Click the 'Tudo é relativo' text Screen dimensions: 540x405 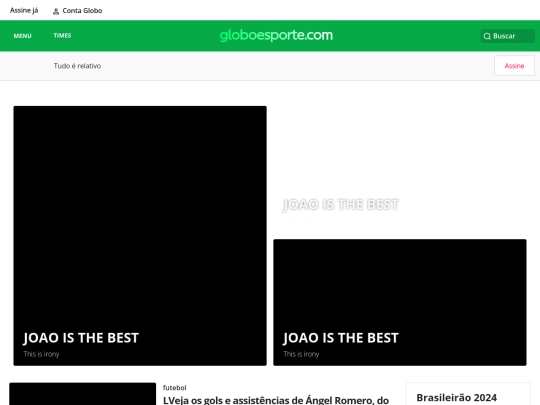[77, 66]
